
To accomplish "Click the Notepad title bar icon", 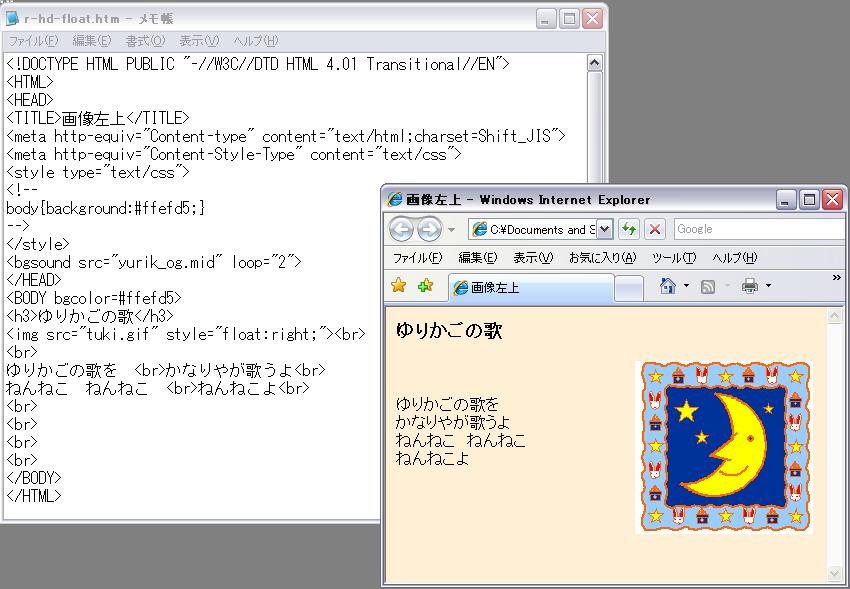I will click(x=12, y=18).
